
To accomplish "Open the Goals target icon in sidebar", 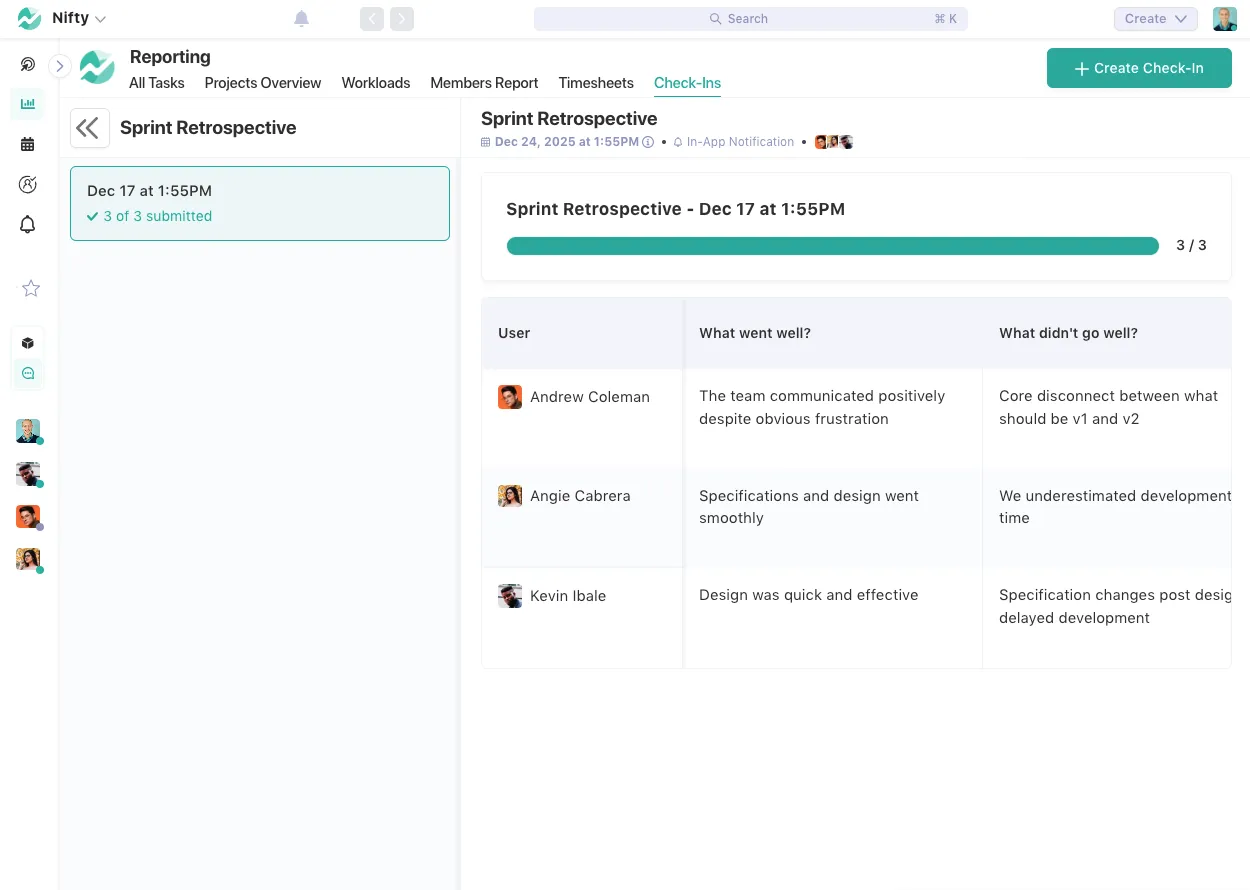I will (27, 184).
